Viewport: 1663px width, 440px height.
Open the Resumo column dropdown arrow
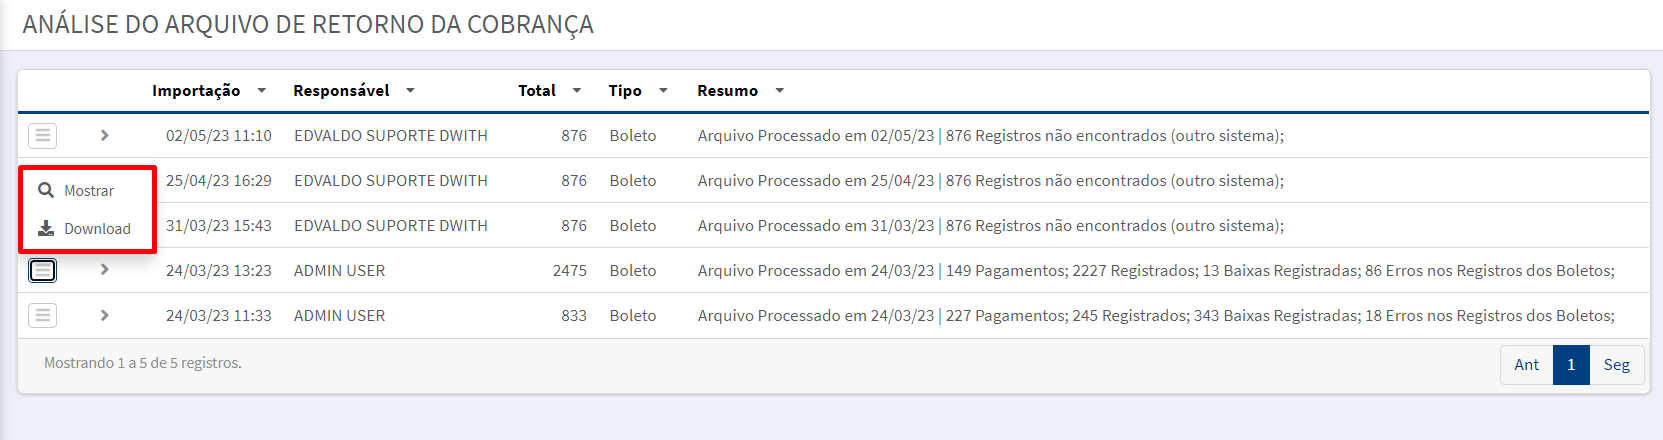tap(780, 90)
